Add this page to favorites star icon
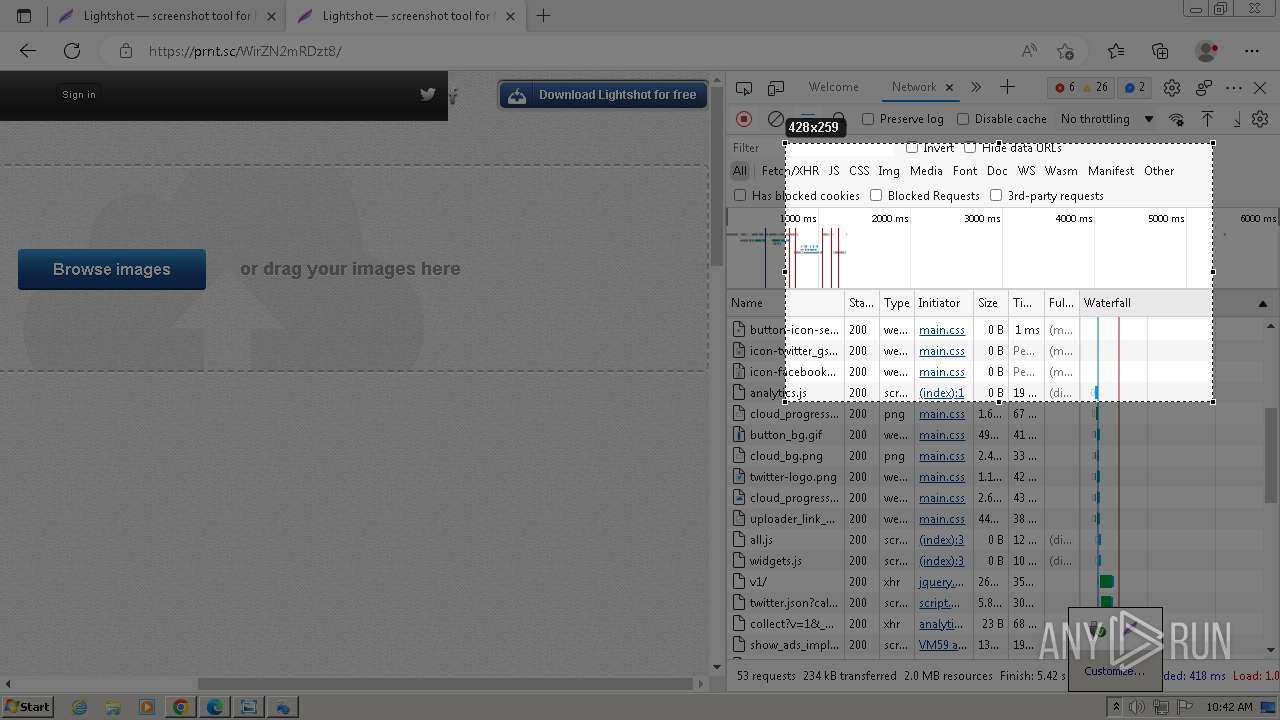This screenshot has height=720, width=1280. coord(1065,51)
